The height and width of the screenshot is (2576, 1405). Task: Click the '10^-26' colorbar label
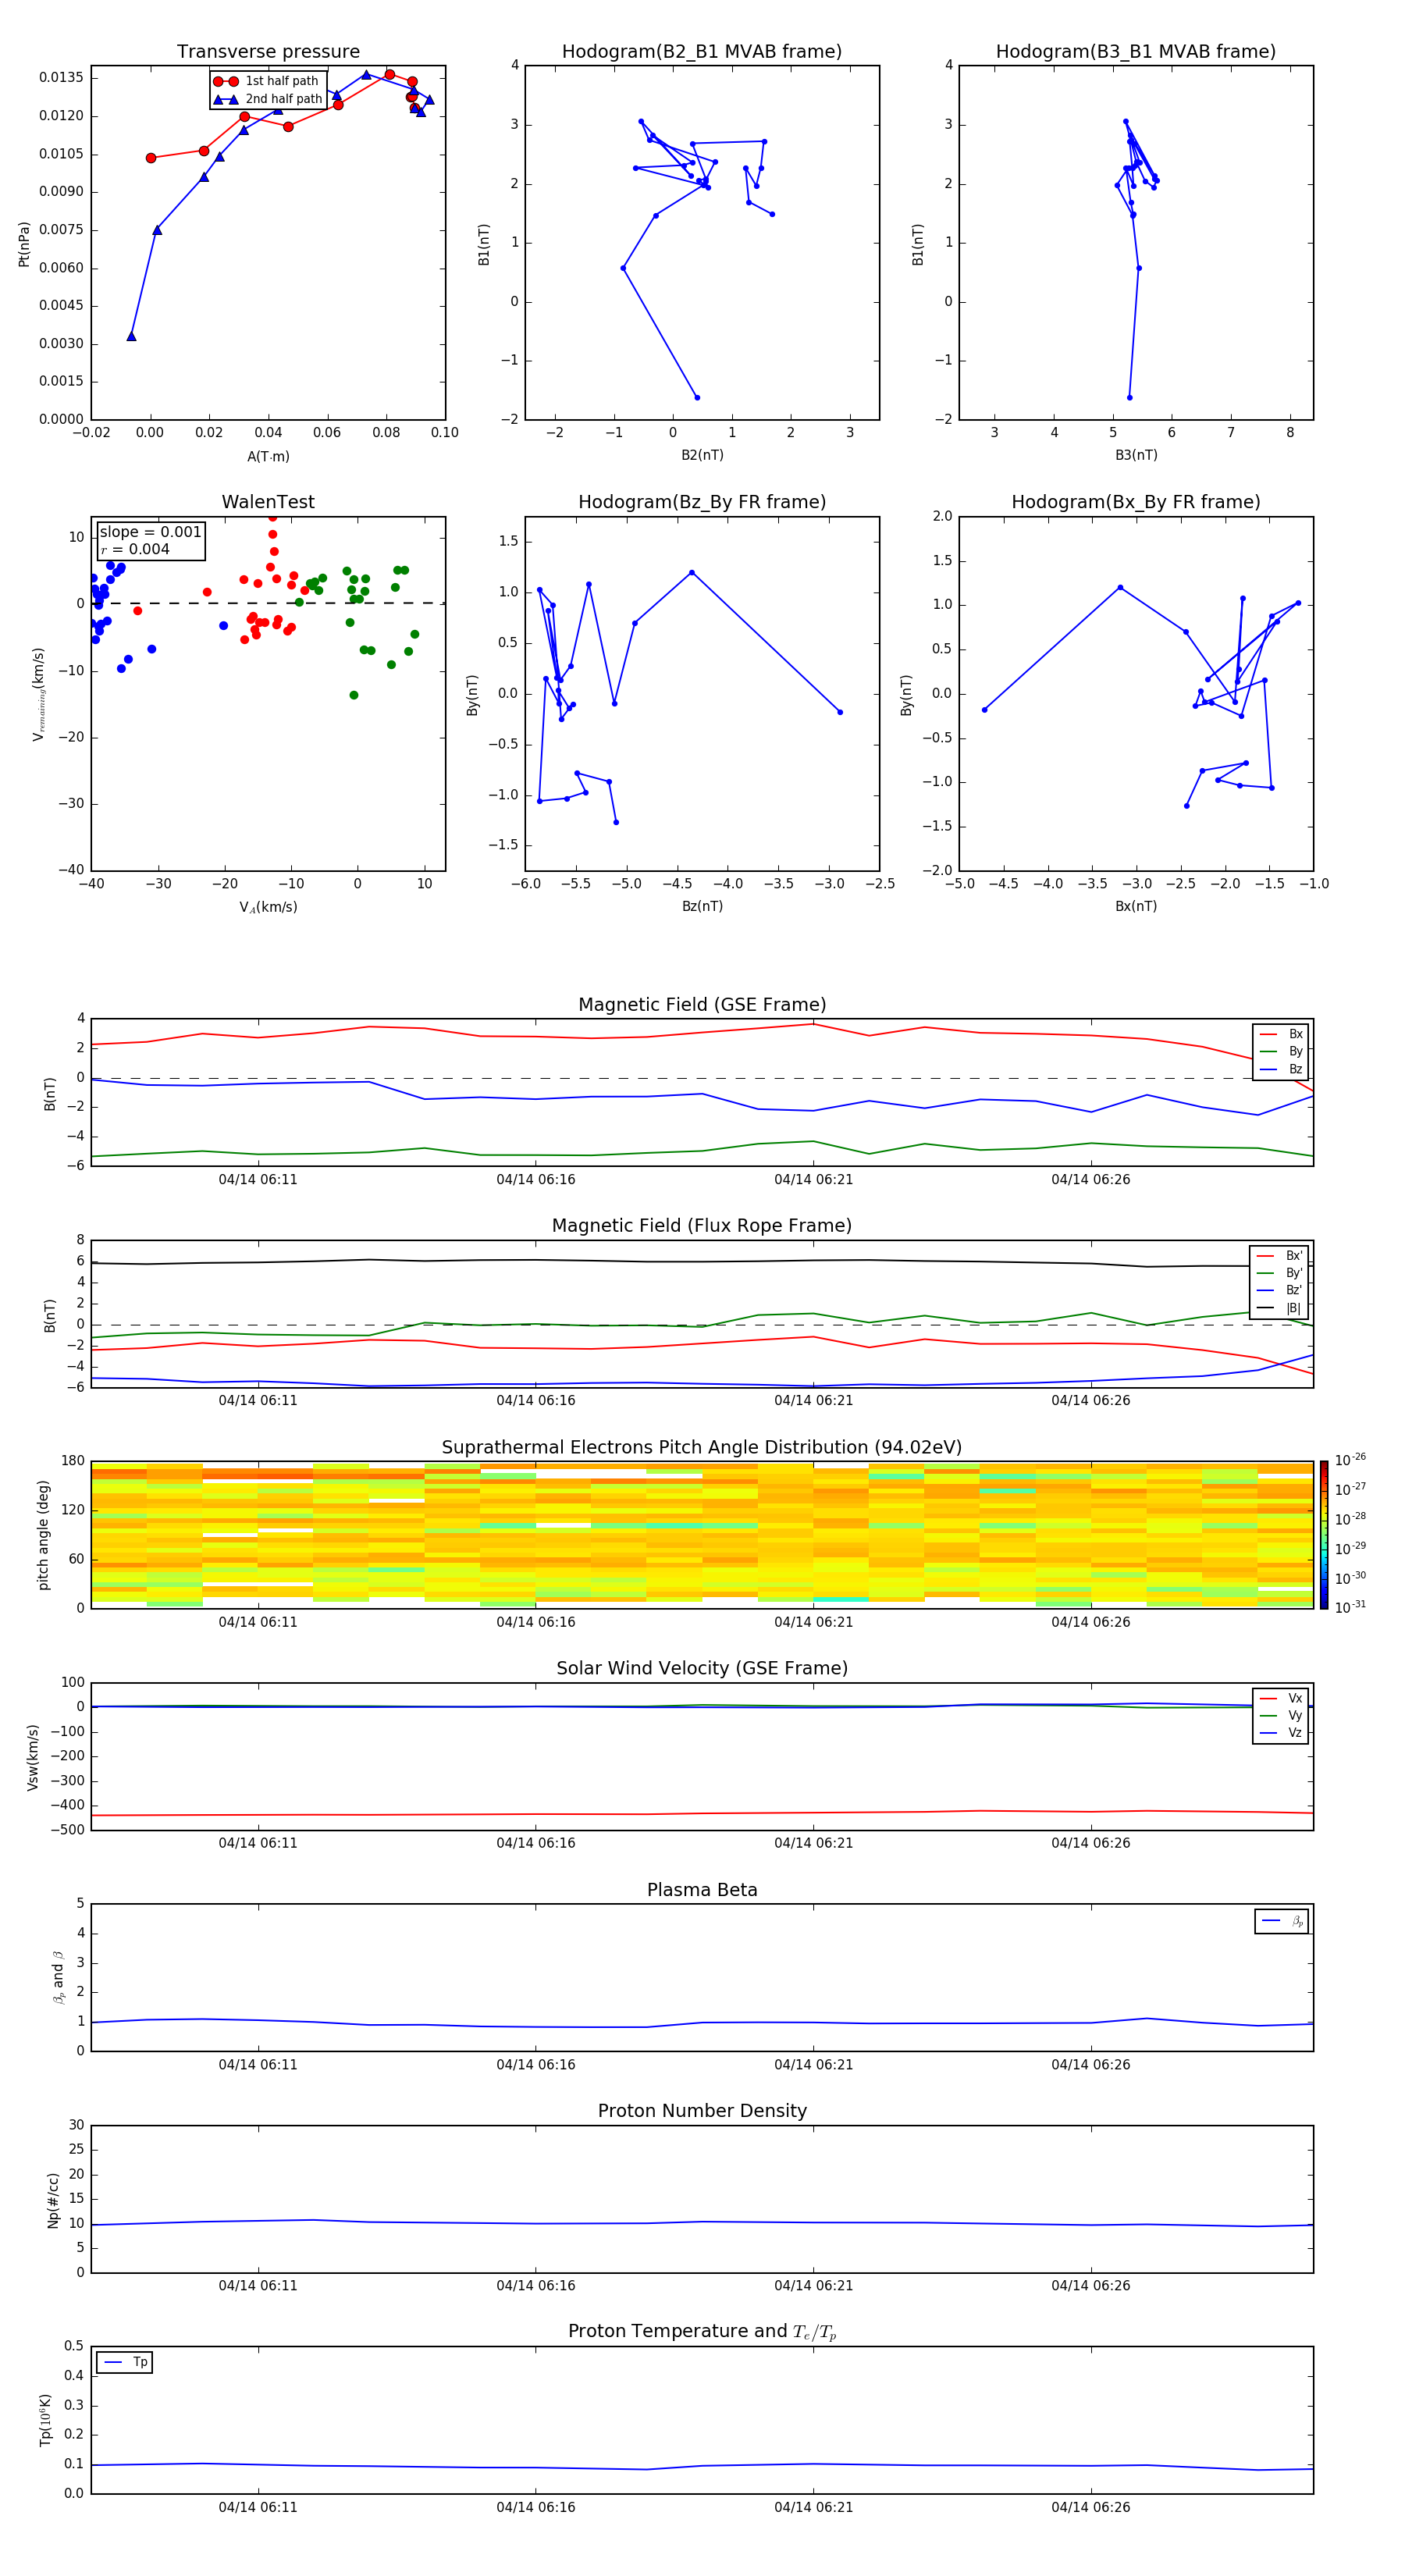coord(1350,1460)
